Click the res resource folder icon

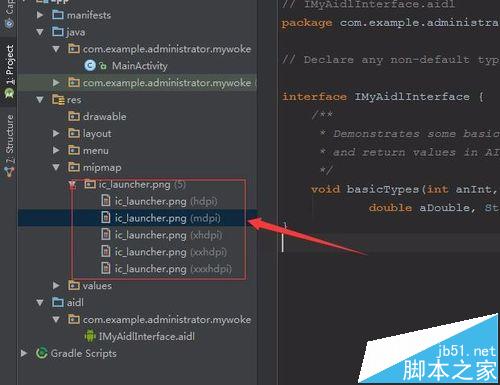58,99
